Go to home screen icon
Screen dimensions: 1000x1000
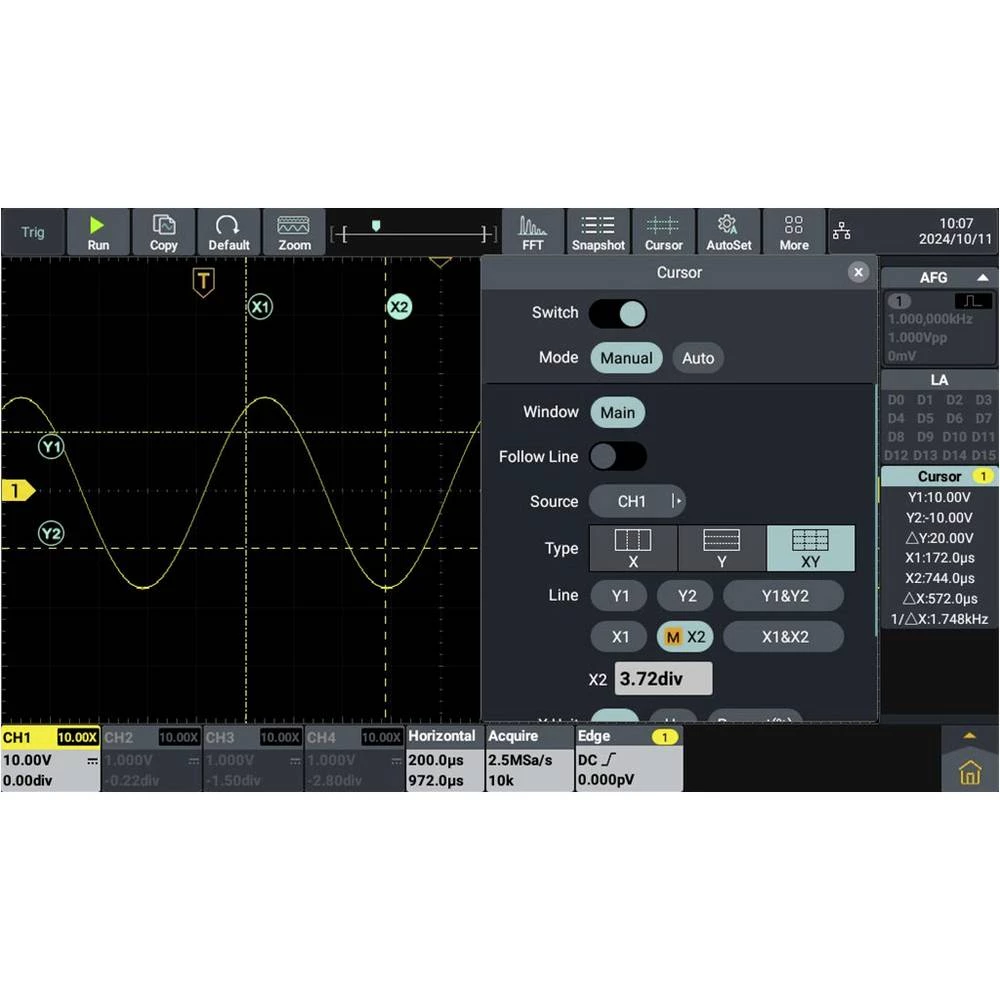point(969,772)
